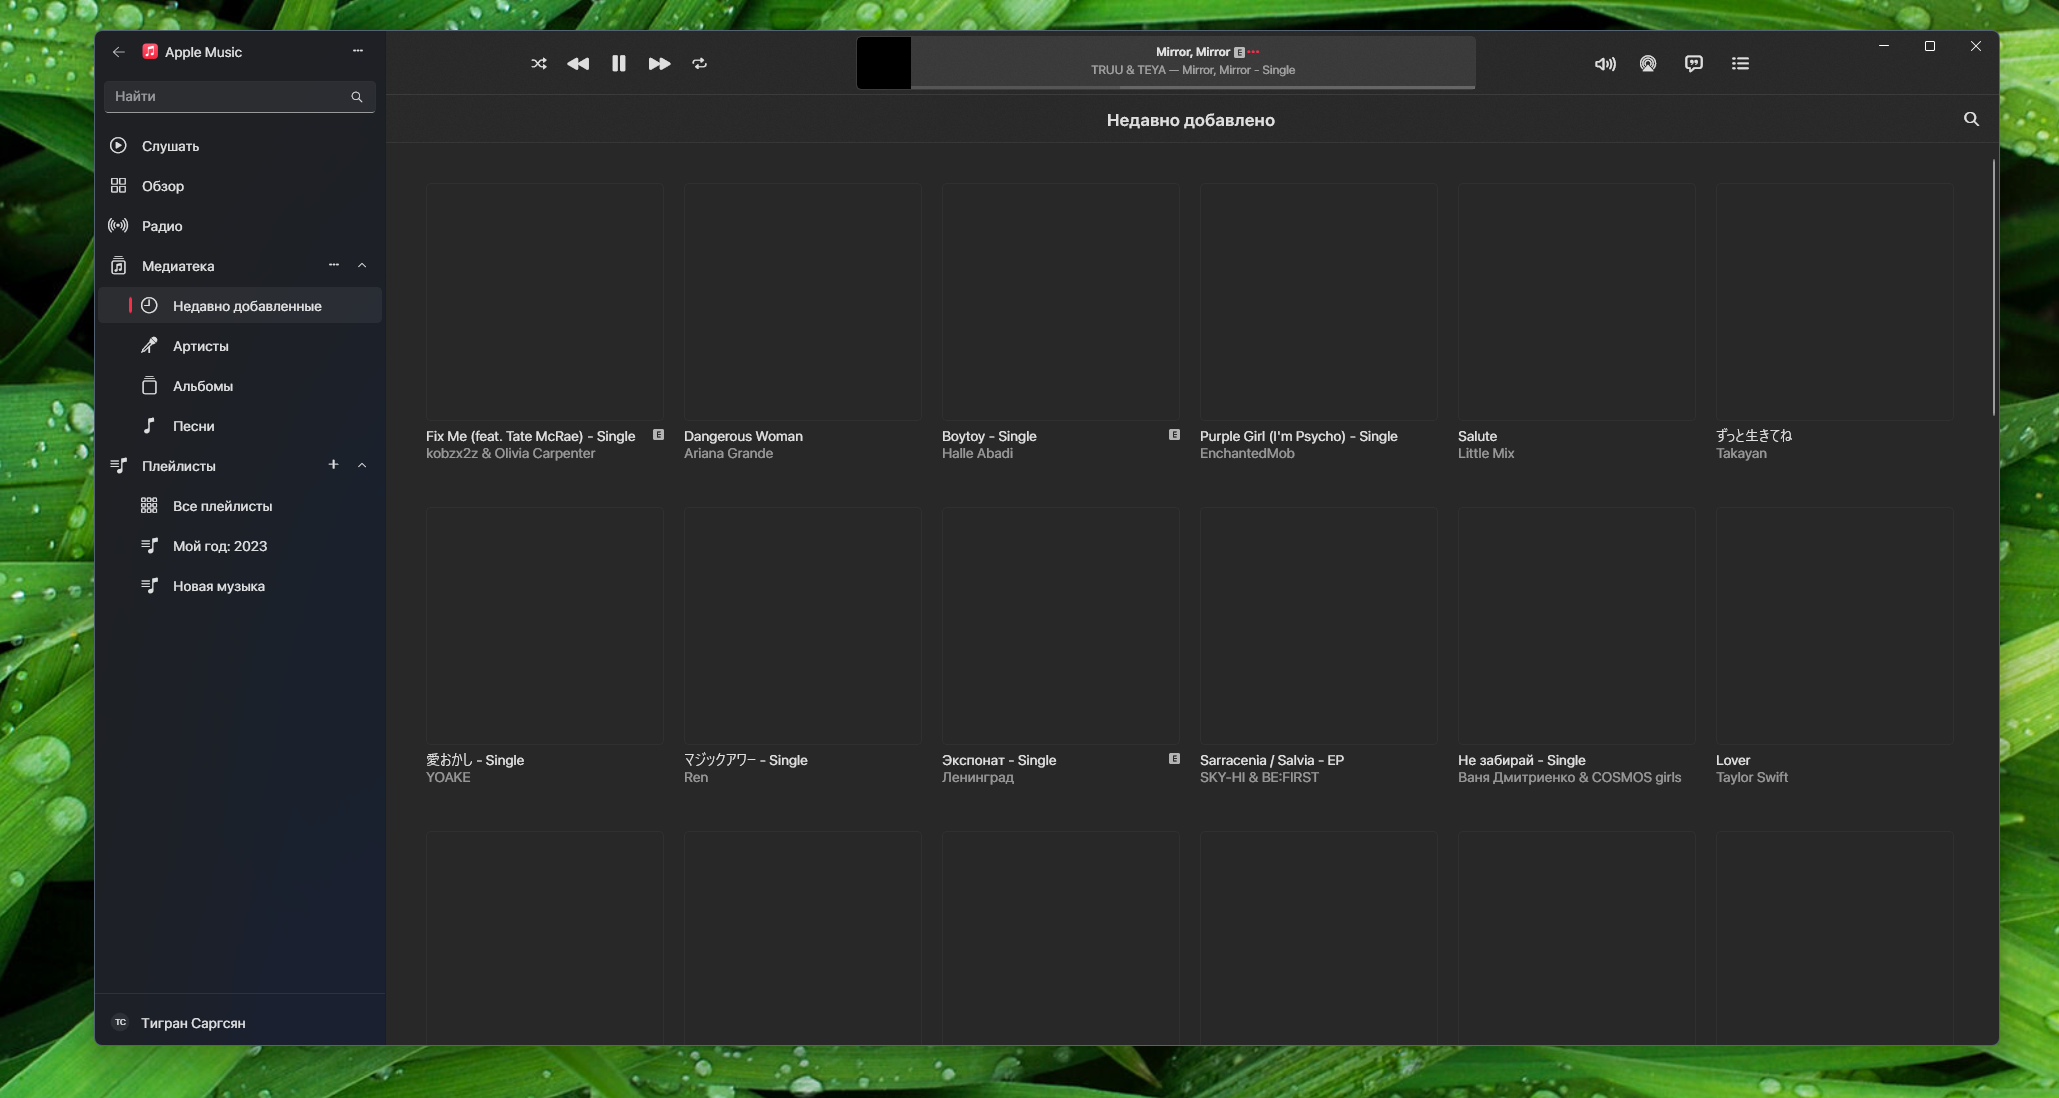Pause the current song
Viewport: 2059px width, 1098px height.
(x=619, y=64)
